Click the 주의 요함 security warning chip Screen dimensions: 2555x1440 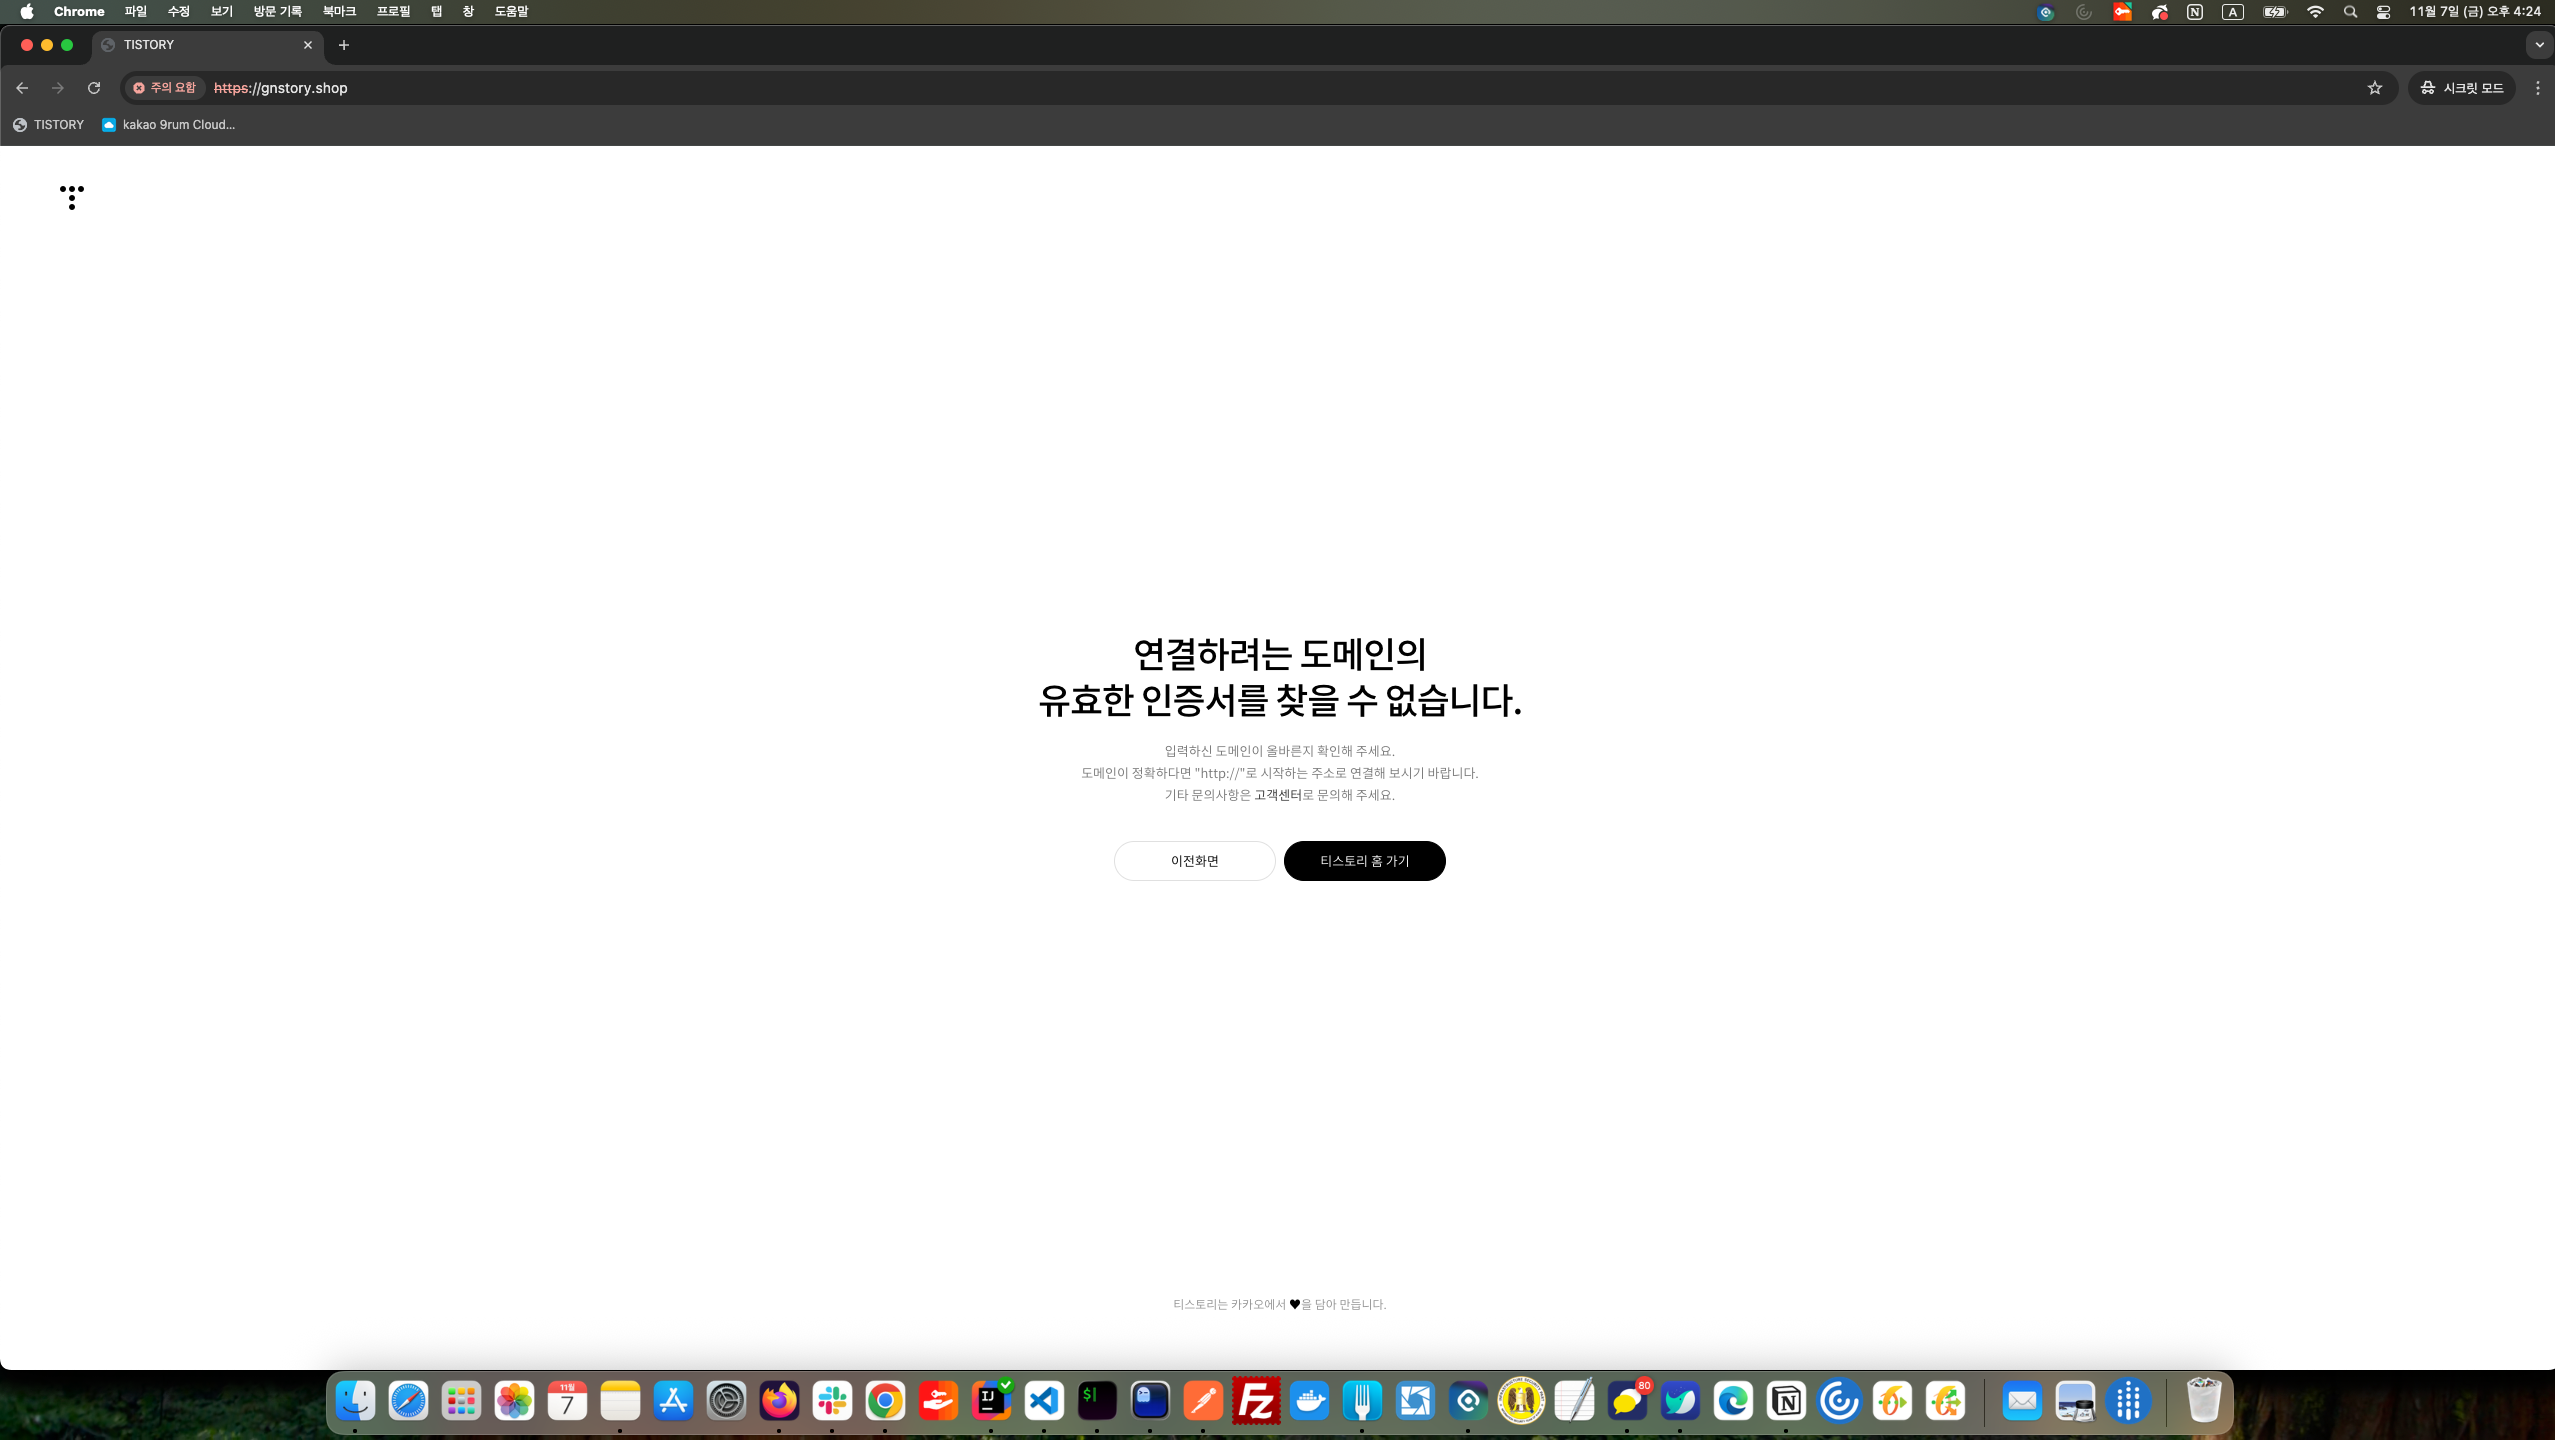[x=166, y=88]
